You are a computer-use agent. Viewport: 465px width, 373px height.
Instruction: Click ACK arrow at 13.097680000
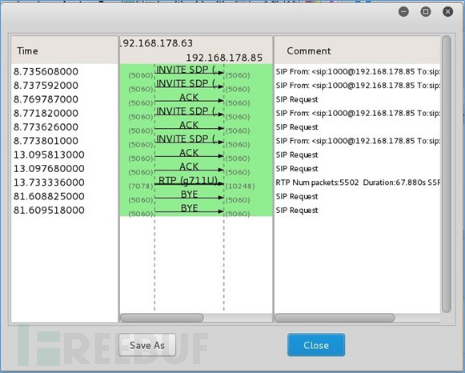(x=189, y=167)
